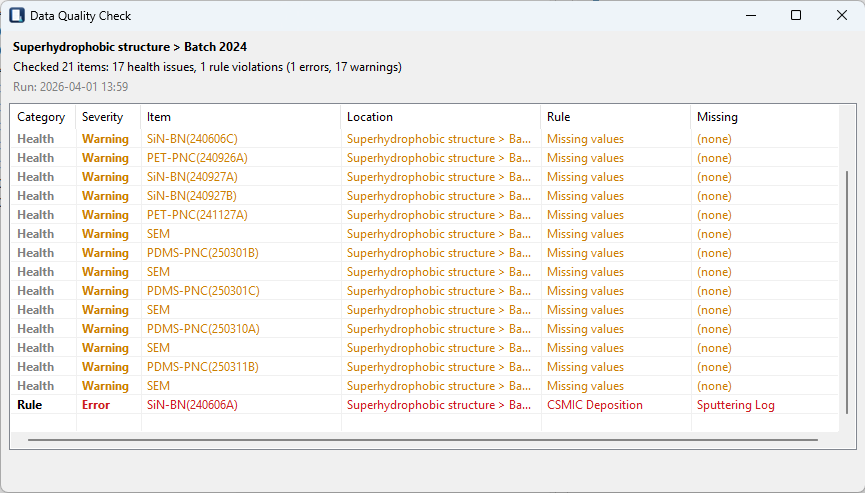Viewport: 865px width, 493px height.
Task: Close the Data Quality Check window
Action: tap(841, 16)
